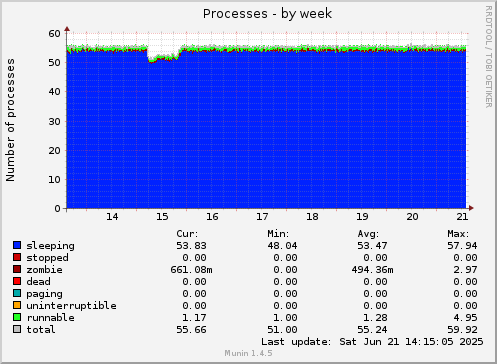Click the 'zombie' legend label
This screenshot has width=497, height=364.
coord(44,270)
